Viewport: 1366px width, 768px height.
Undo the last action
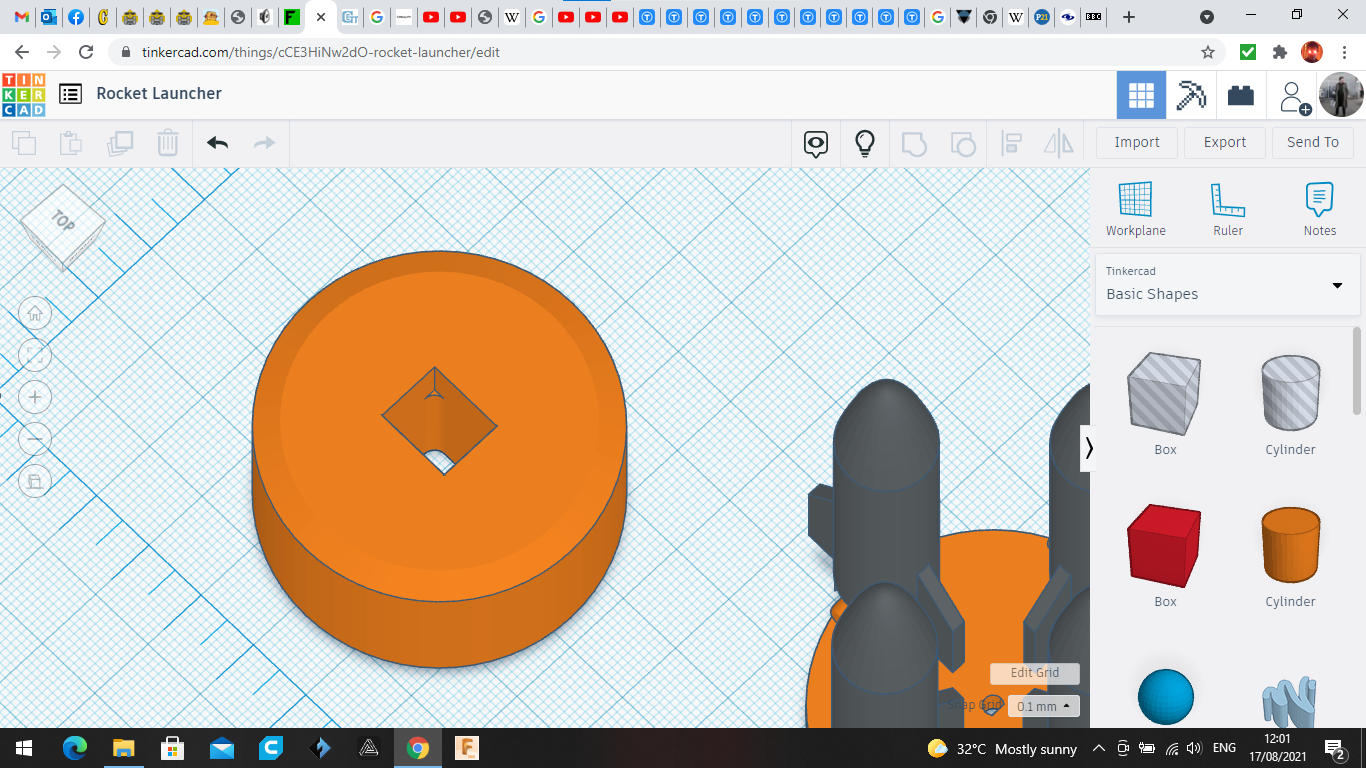pos(218,143)
